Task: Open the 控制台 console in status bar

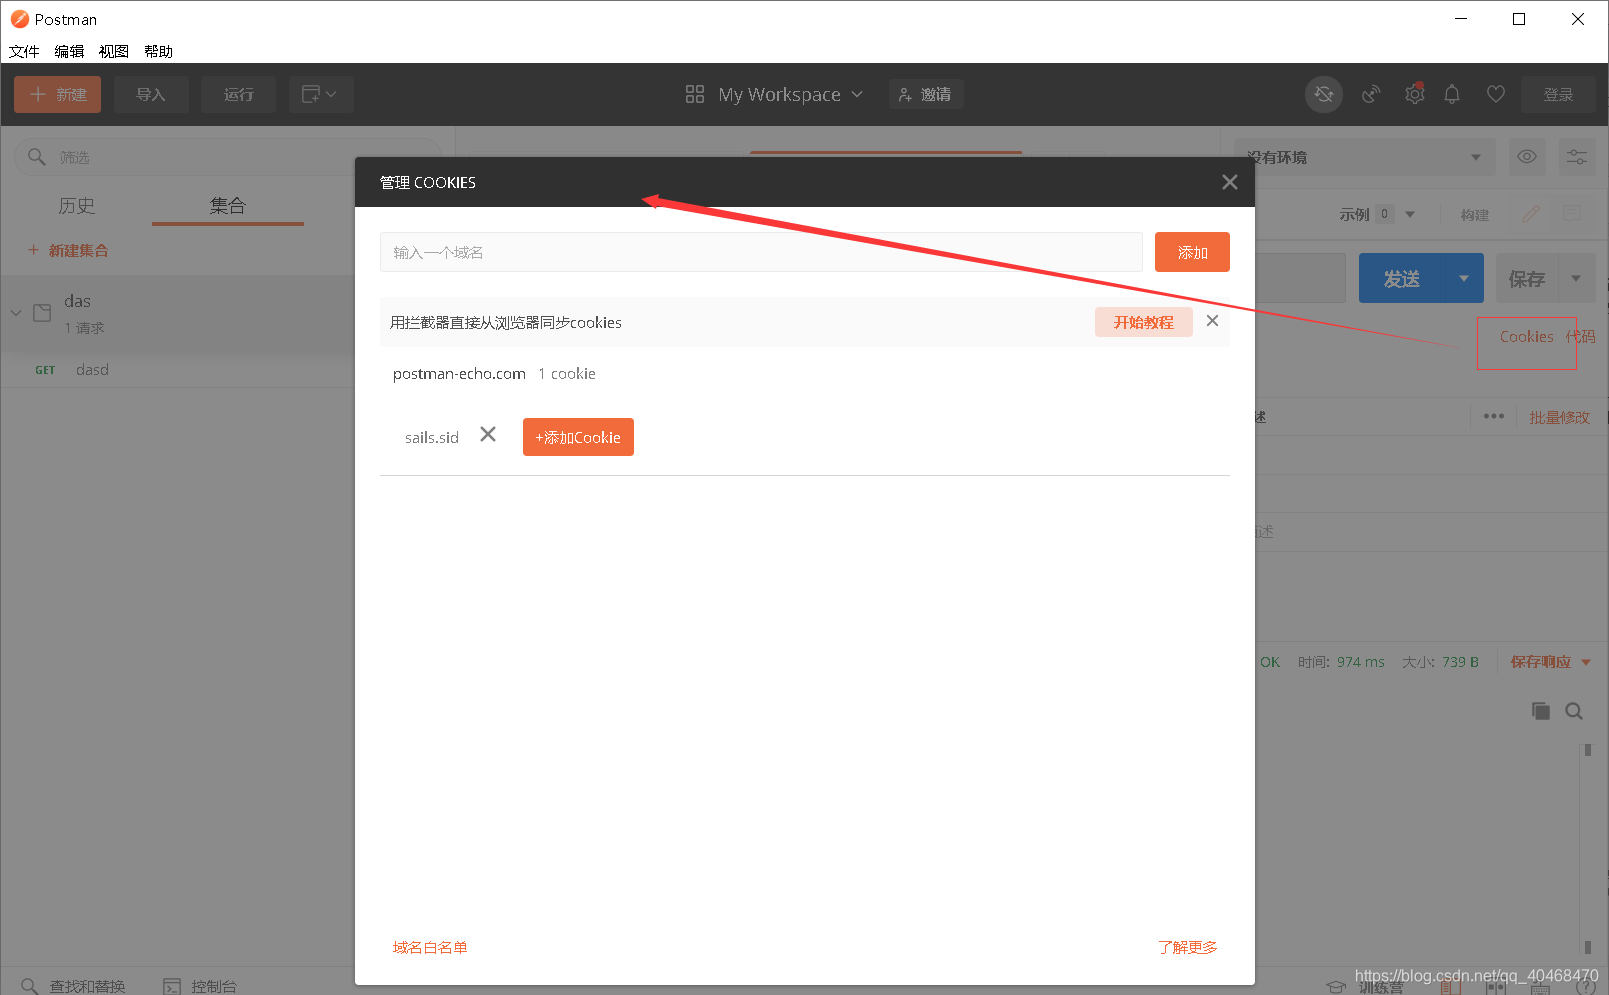Action: coord(200,986)
